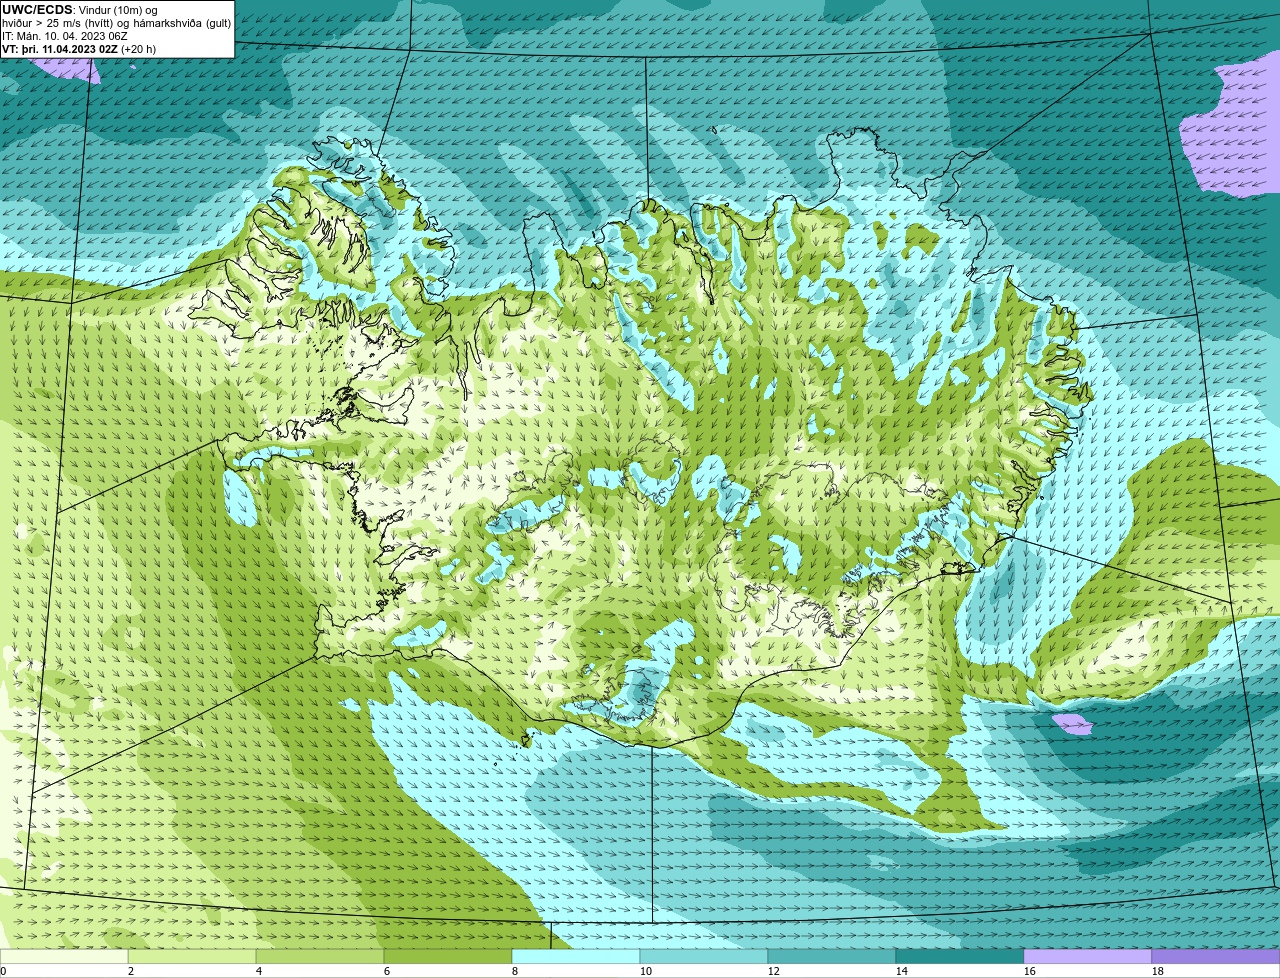Screen dimensions: 1280x978
Task: Click the '16' tick label on wind scale
Action: tap(1030, 971)
